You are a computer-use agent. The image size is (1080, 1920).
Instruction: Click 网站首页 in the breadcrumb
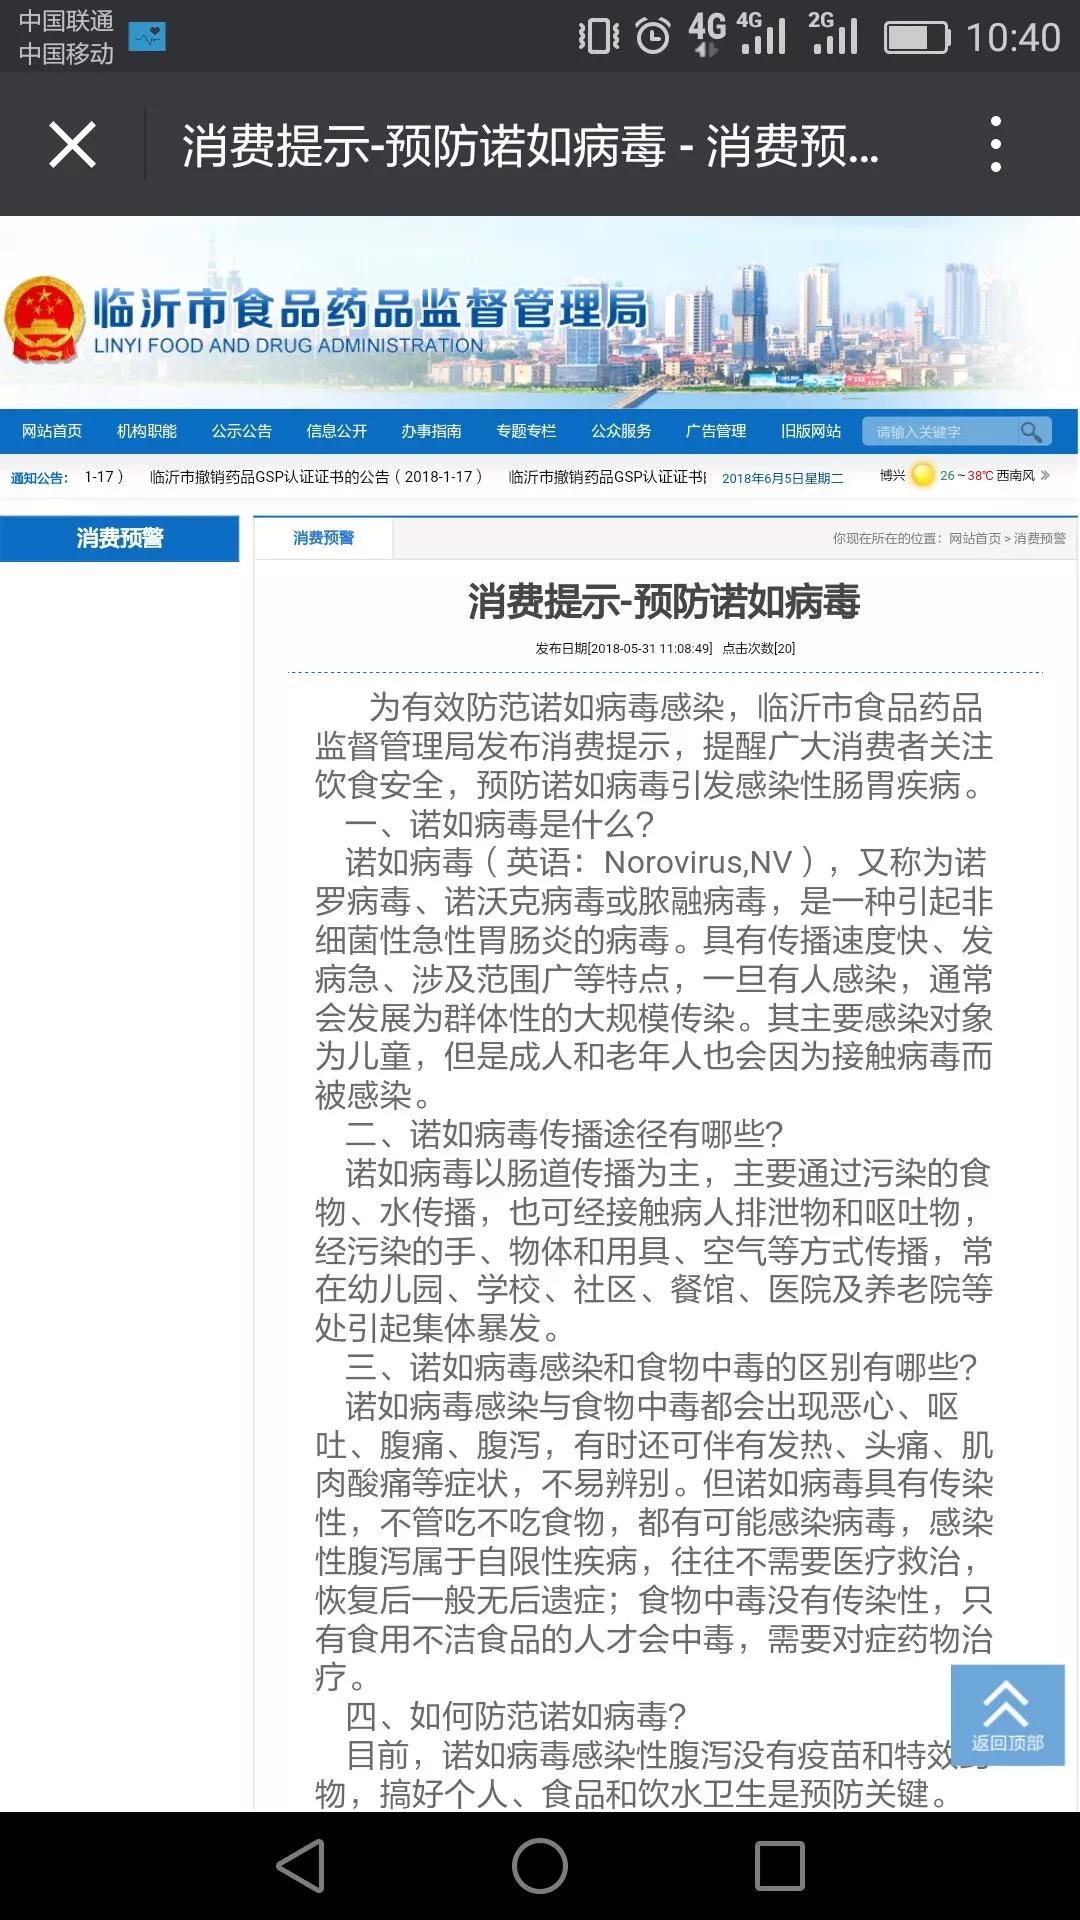tap(975, 538)
